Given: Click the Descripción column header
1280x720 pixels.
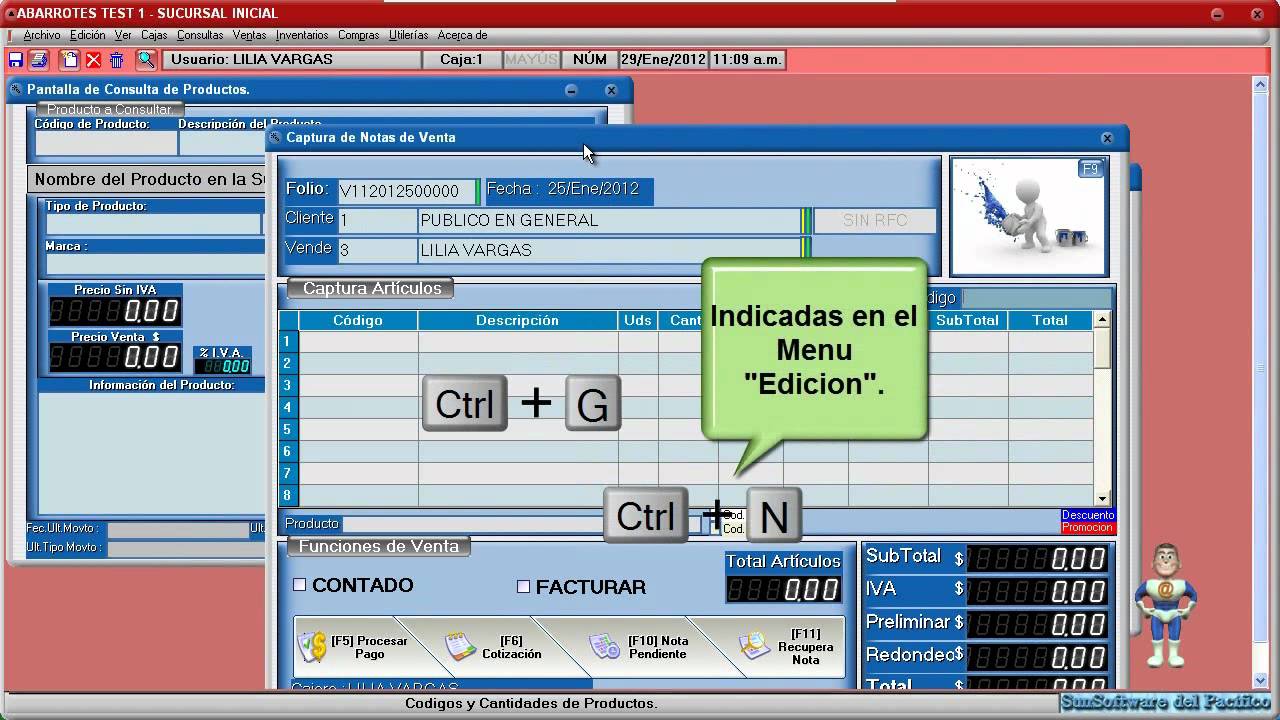Looking at the screenshot, I should click(517, 320).
